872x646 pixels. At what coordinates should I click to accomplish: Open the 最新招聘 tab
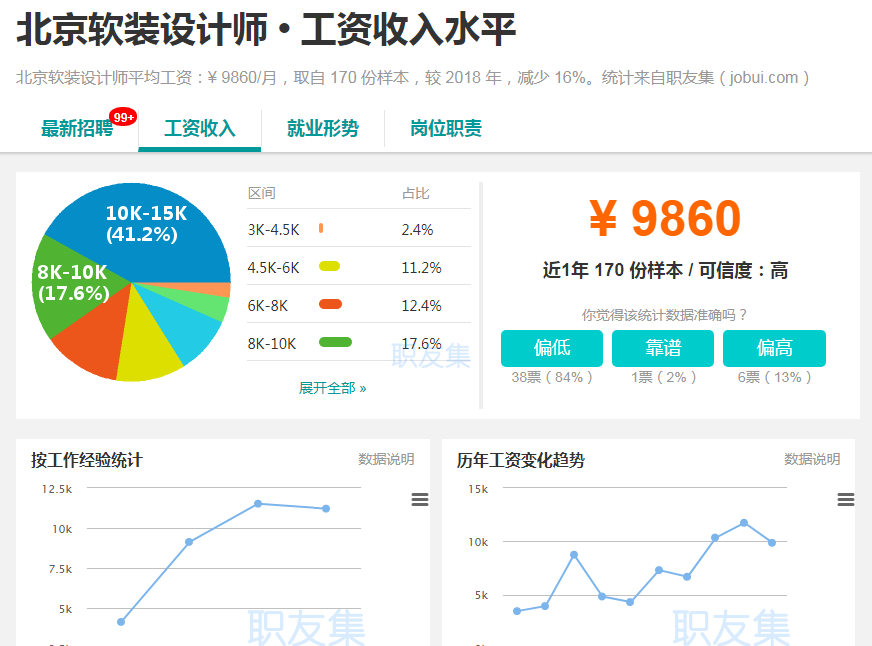pos(77,128)
